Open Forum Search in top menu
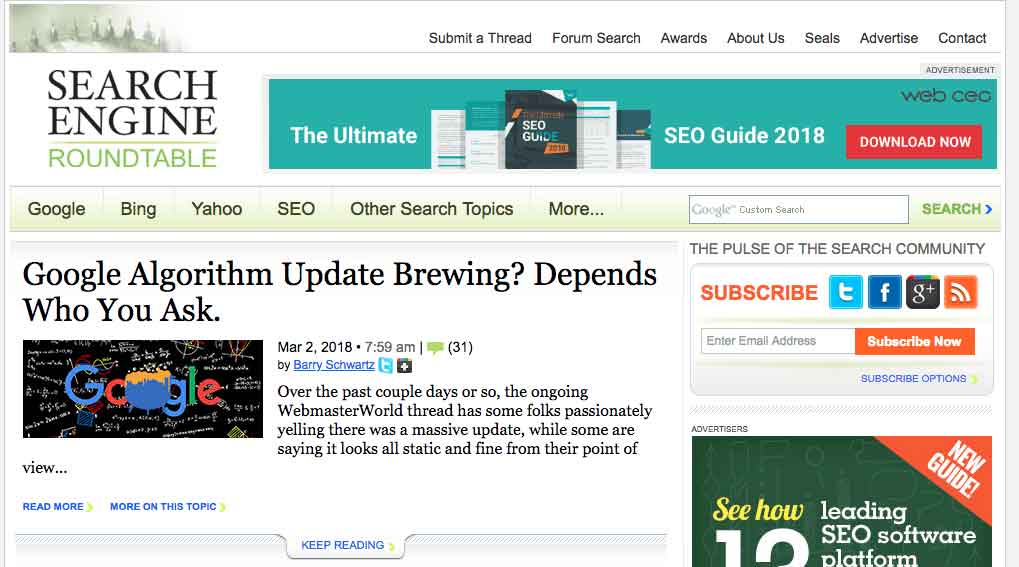Image resolution: width=1019 pixels, height=567 pixels. [596, 38]
